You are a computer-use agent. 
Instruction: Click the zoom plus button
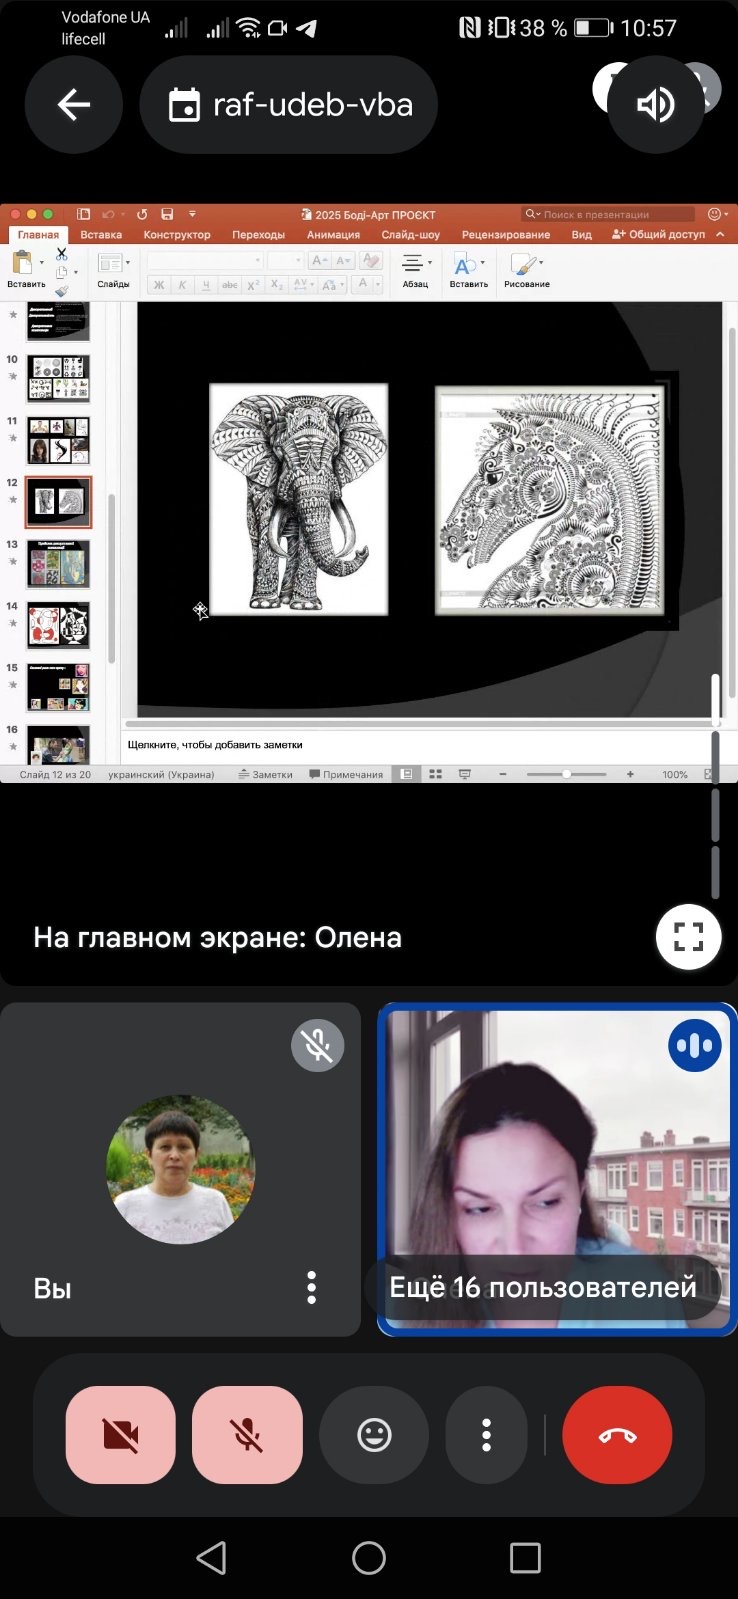(x=630, y=774)
